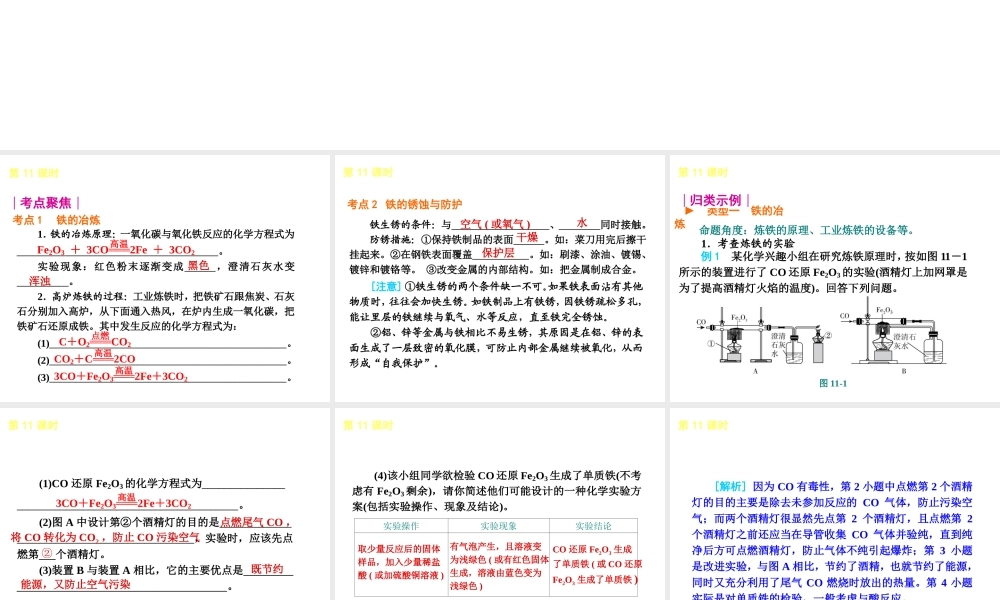
Task: Click the table cell starting 取少量反应后的固体
Action: tap(401, 562)
